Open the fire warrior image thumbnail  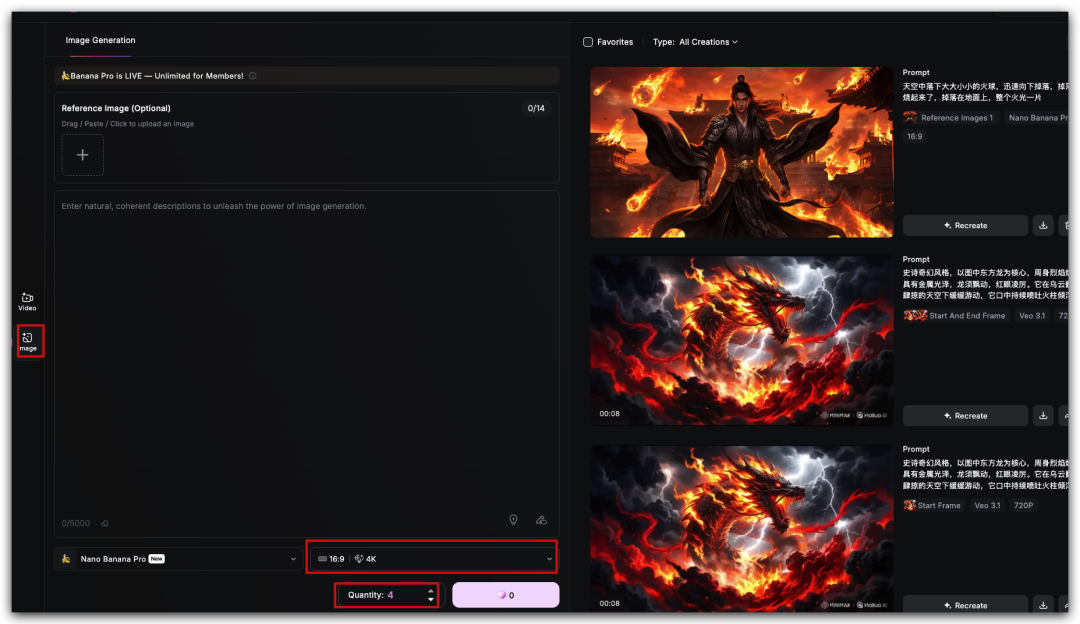[742, 152]
